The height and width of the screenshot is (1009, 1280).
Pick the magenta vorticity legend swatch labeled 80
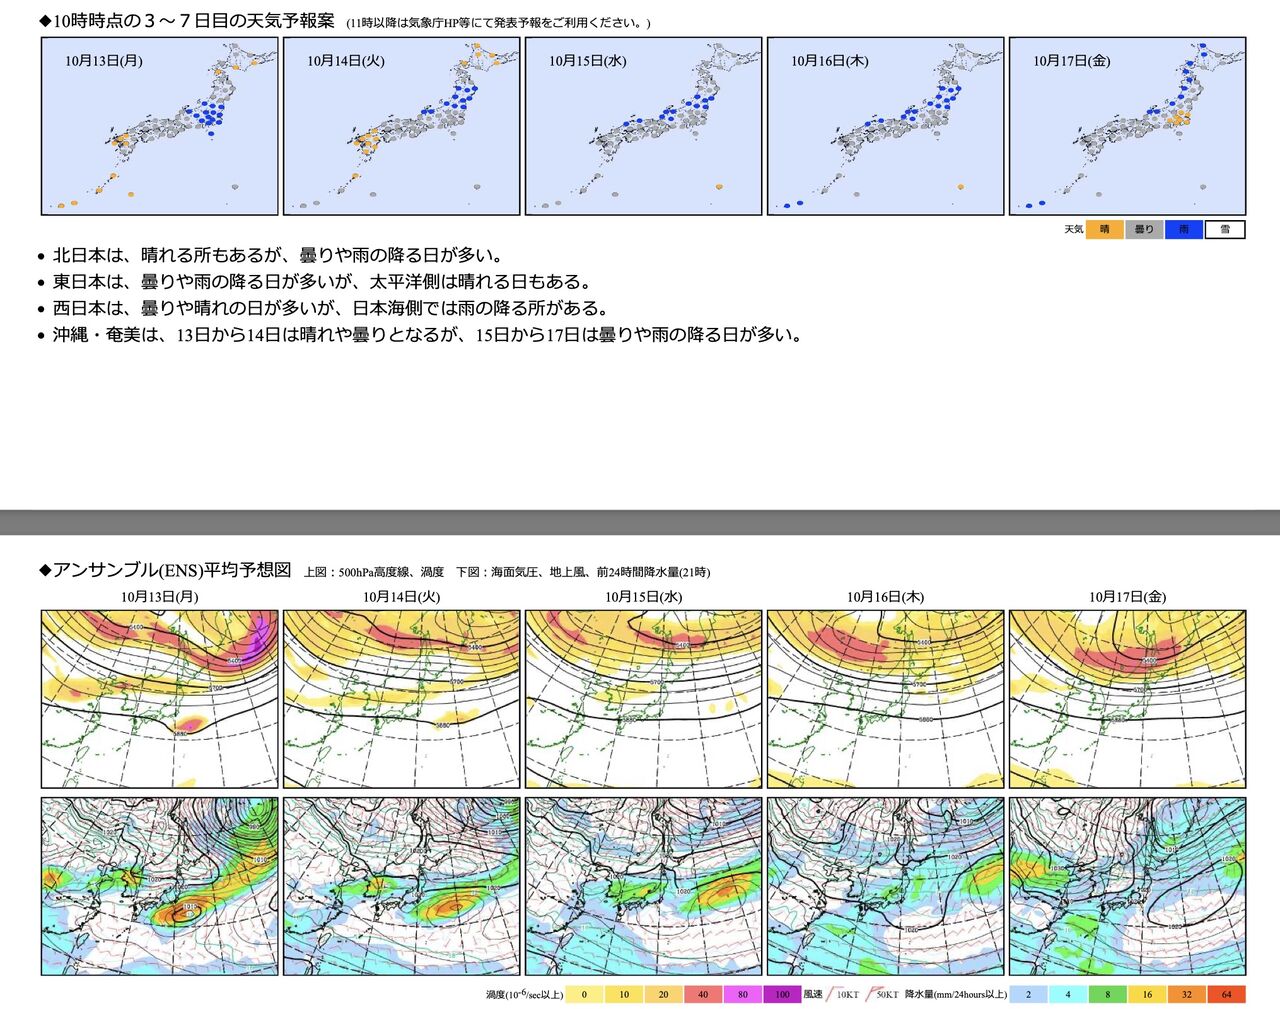pyautogui.click(x=743, y=994)
